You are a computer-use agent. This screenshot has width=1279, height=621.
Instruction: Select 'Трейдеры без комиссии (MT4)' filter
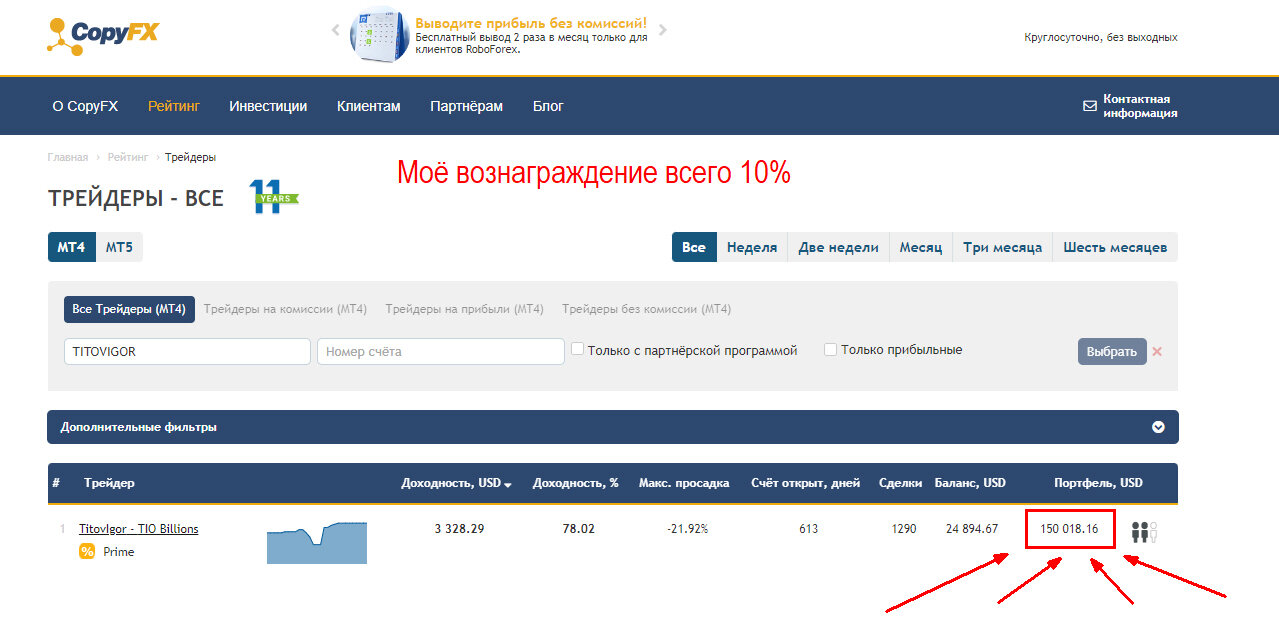[646, 310]
